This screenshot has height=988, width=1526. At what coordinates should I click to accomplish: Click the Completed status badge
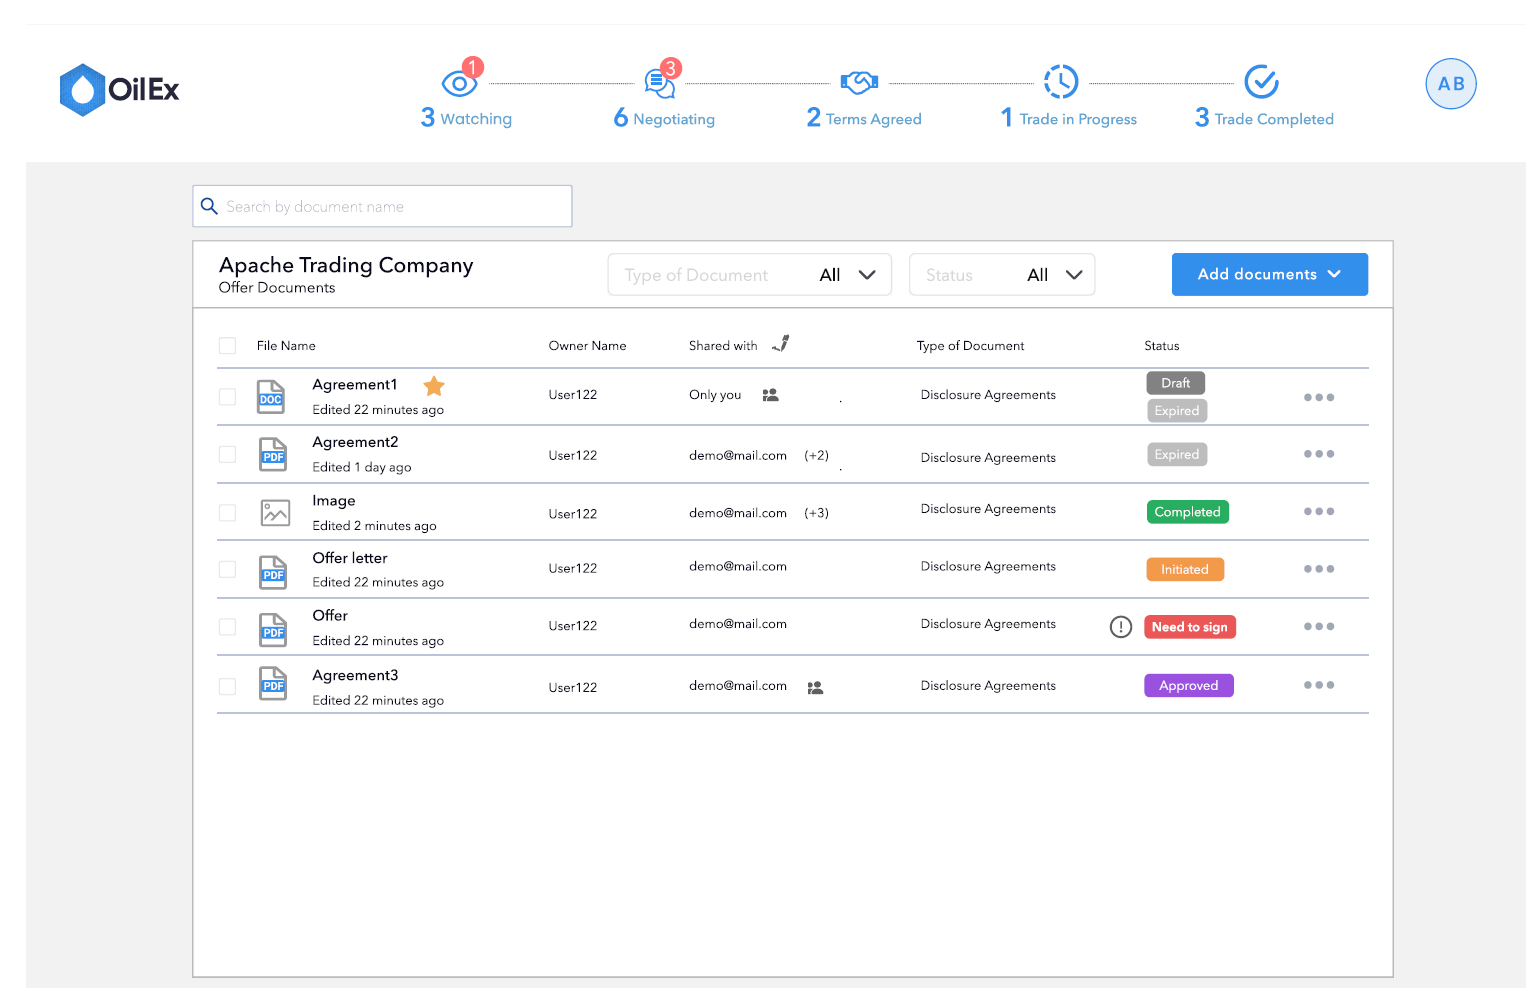point(1188,512)
